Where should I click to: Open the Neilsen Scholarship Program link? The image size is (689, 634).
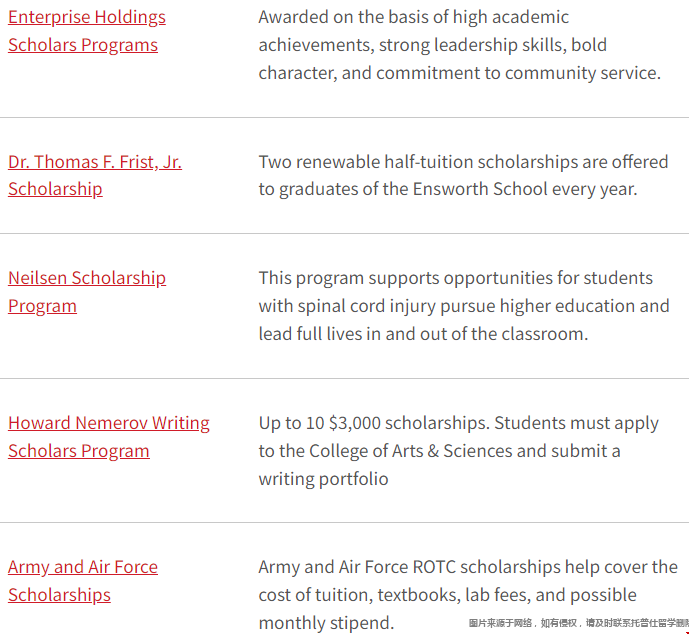87,292
